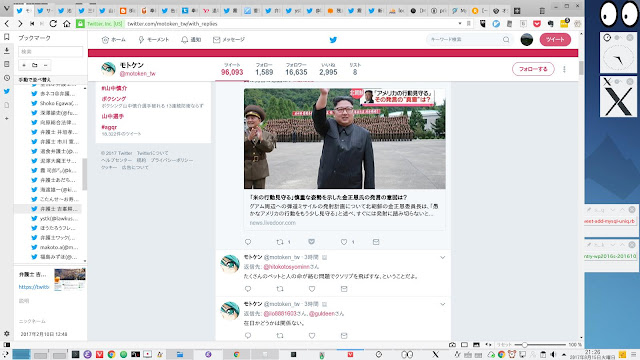Click the bookmark URL link in details
The image size is (640, 360).
[x=34, y=287]
